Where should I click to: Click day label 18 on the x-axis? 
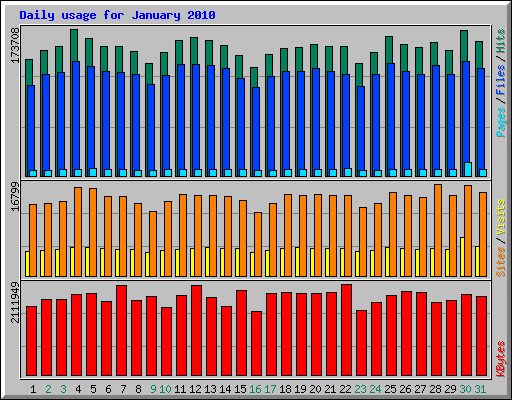(x=285, y=389)
